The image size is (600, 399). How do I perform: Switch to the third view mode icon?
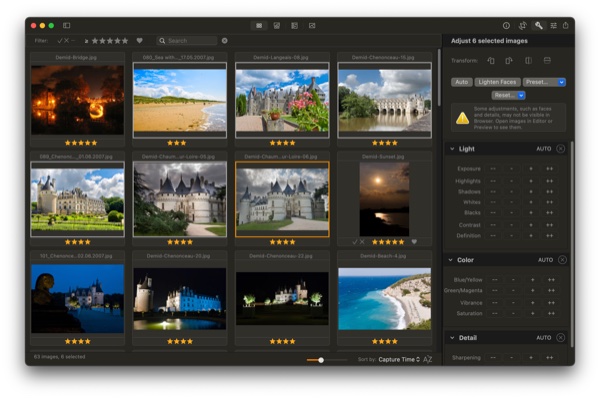click(x=294, y=26)
